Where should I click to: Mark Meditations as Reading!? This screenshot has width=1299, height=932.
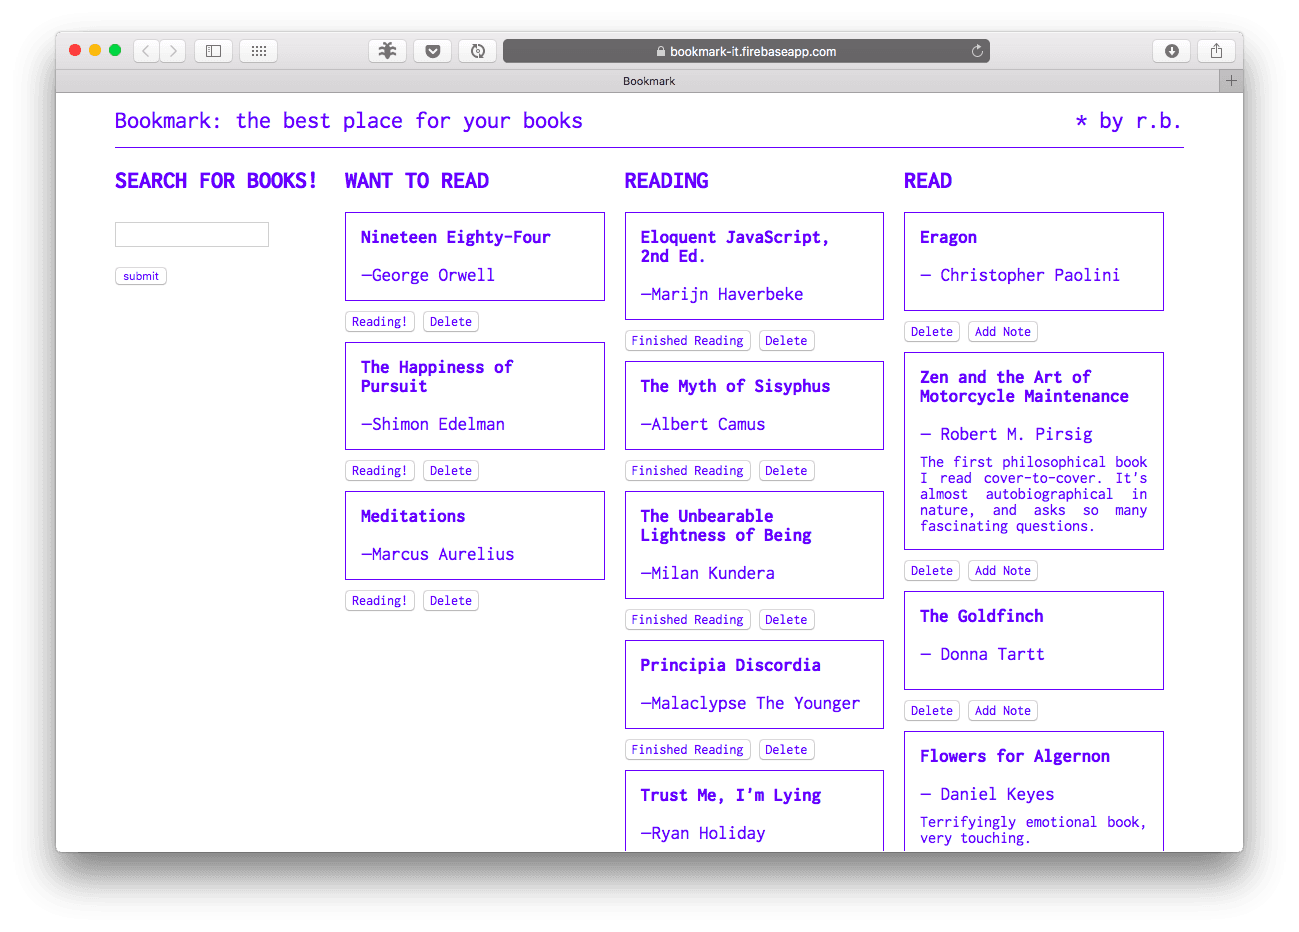(x=380, y=601)
